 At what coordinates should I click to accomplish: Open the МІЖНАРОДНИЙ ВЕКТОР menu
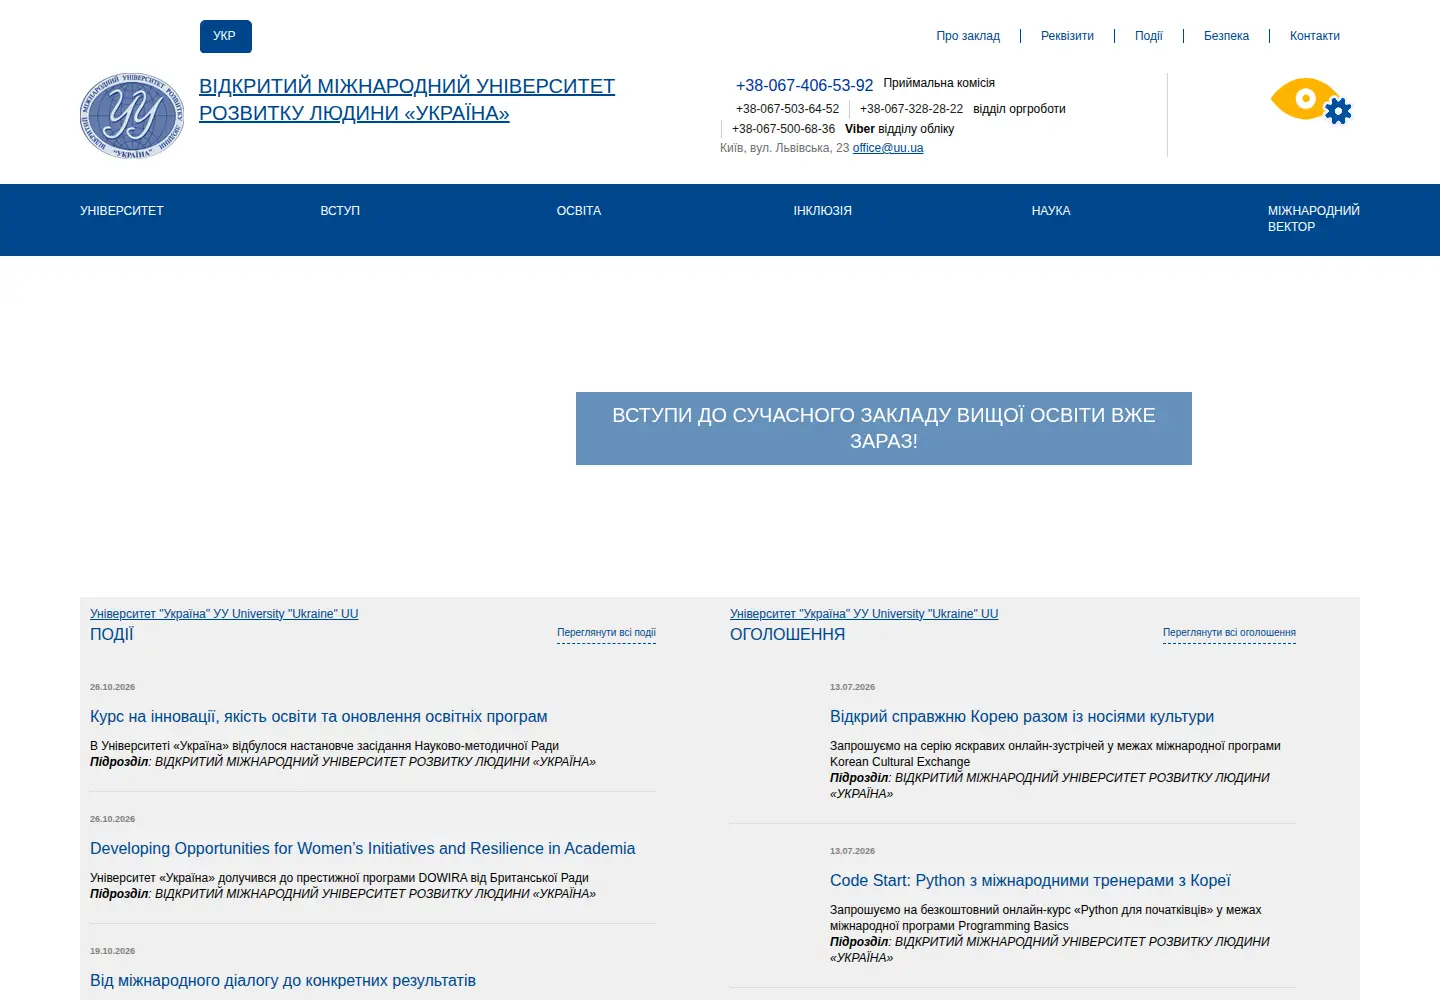pyautogui.click(x=1313, y=219)
